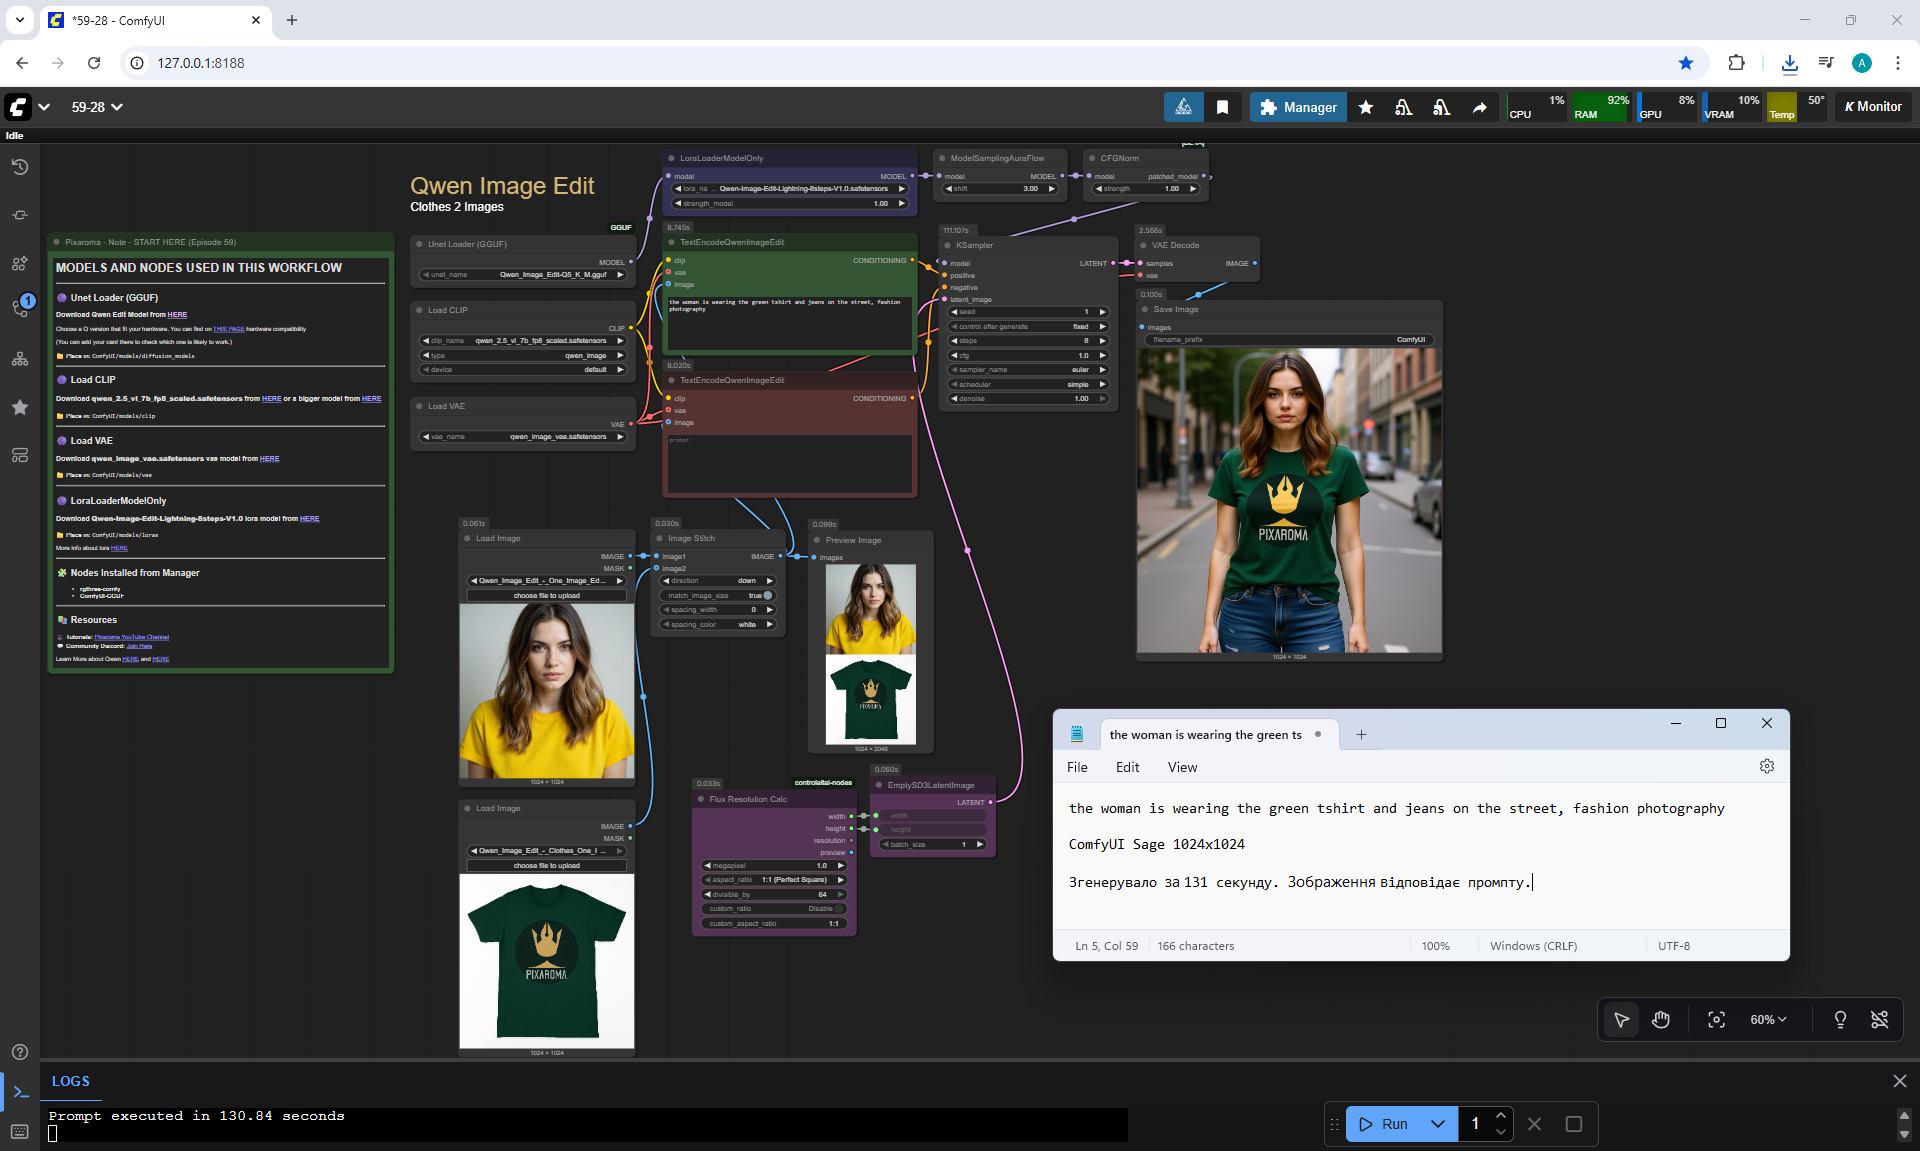Open the 60% zoom level dropdown
Viewport: 1920px width, 1151px height.
1767,1020
